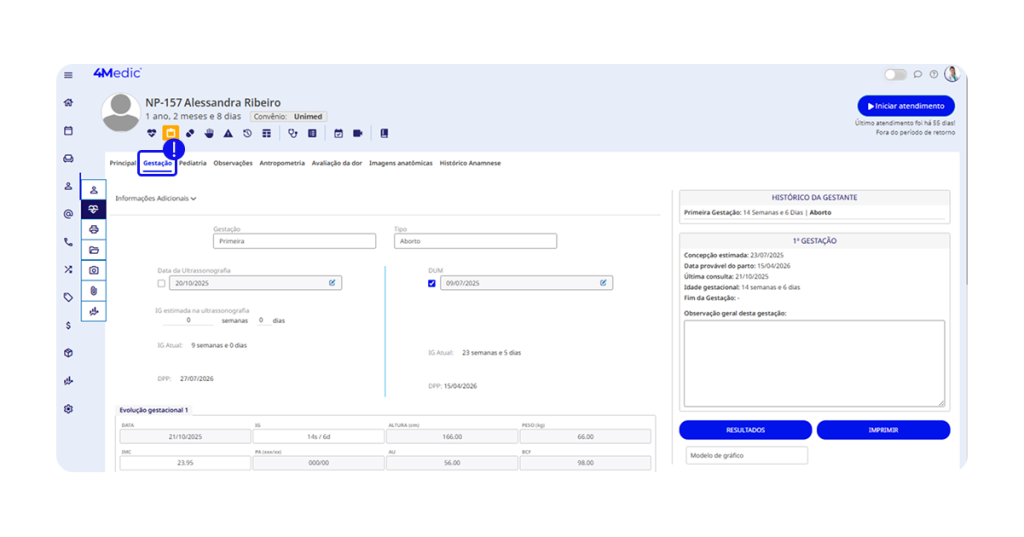Toggle the switch in the top-right header

point(895,74)
